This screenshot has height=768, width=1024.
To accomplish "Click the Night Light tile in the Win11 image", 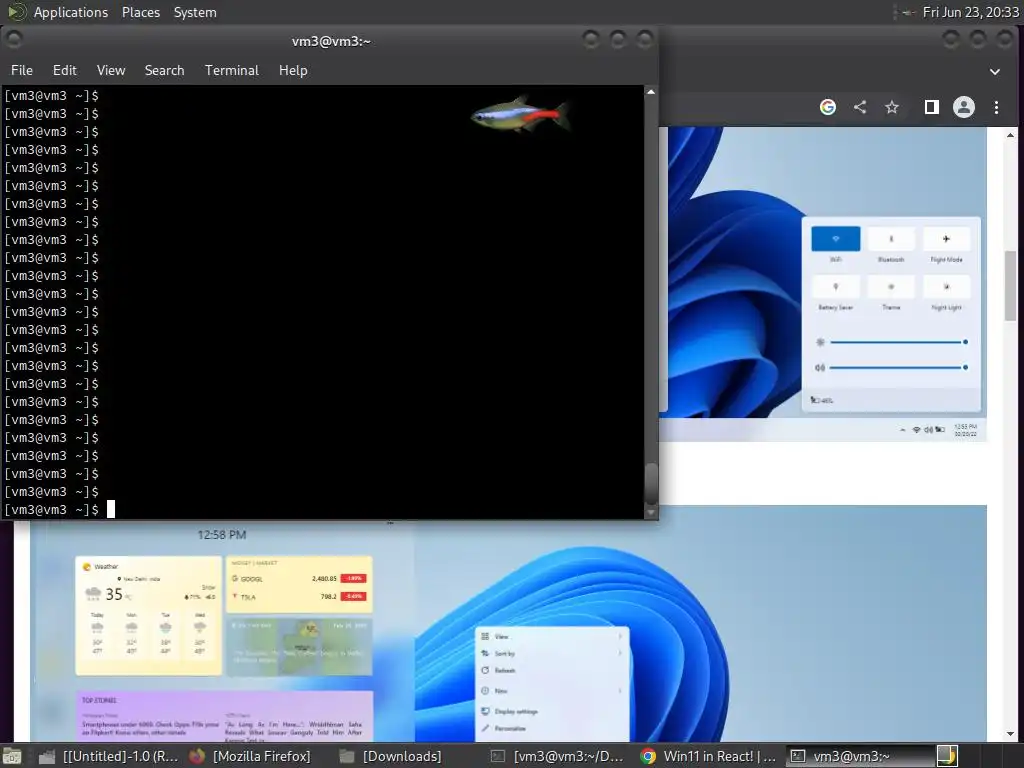I will pos(946,287).
